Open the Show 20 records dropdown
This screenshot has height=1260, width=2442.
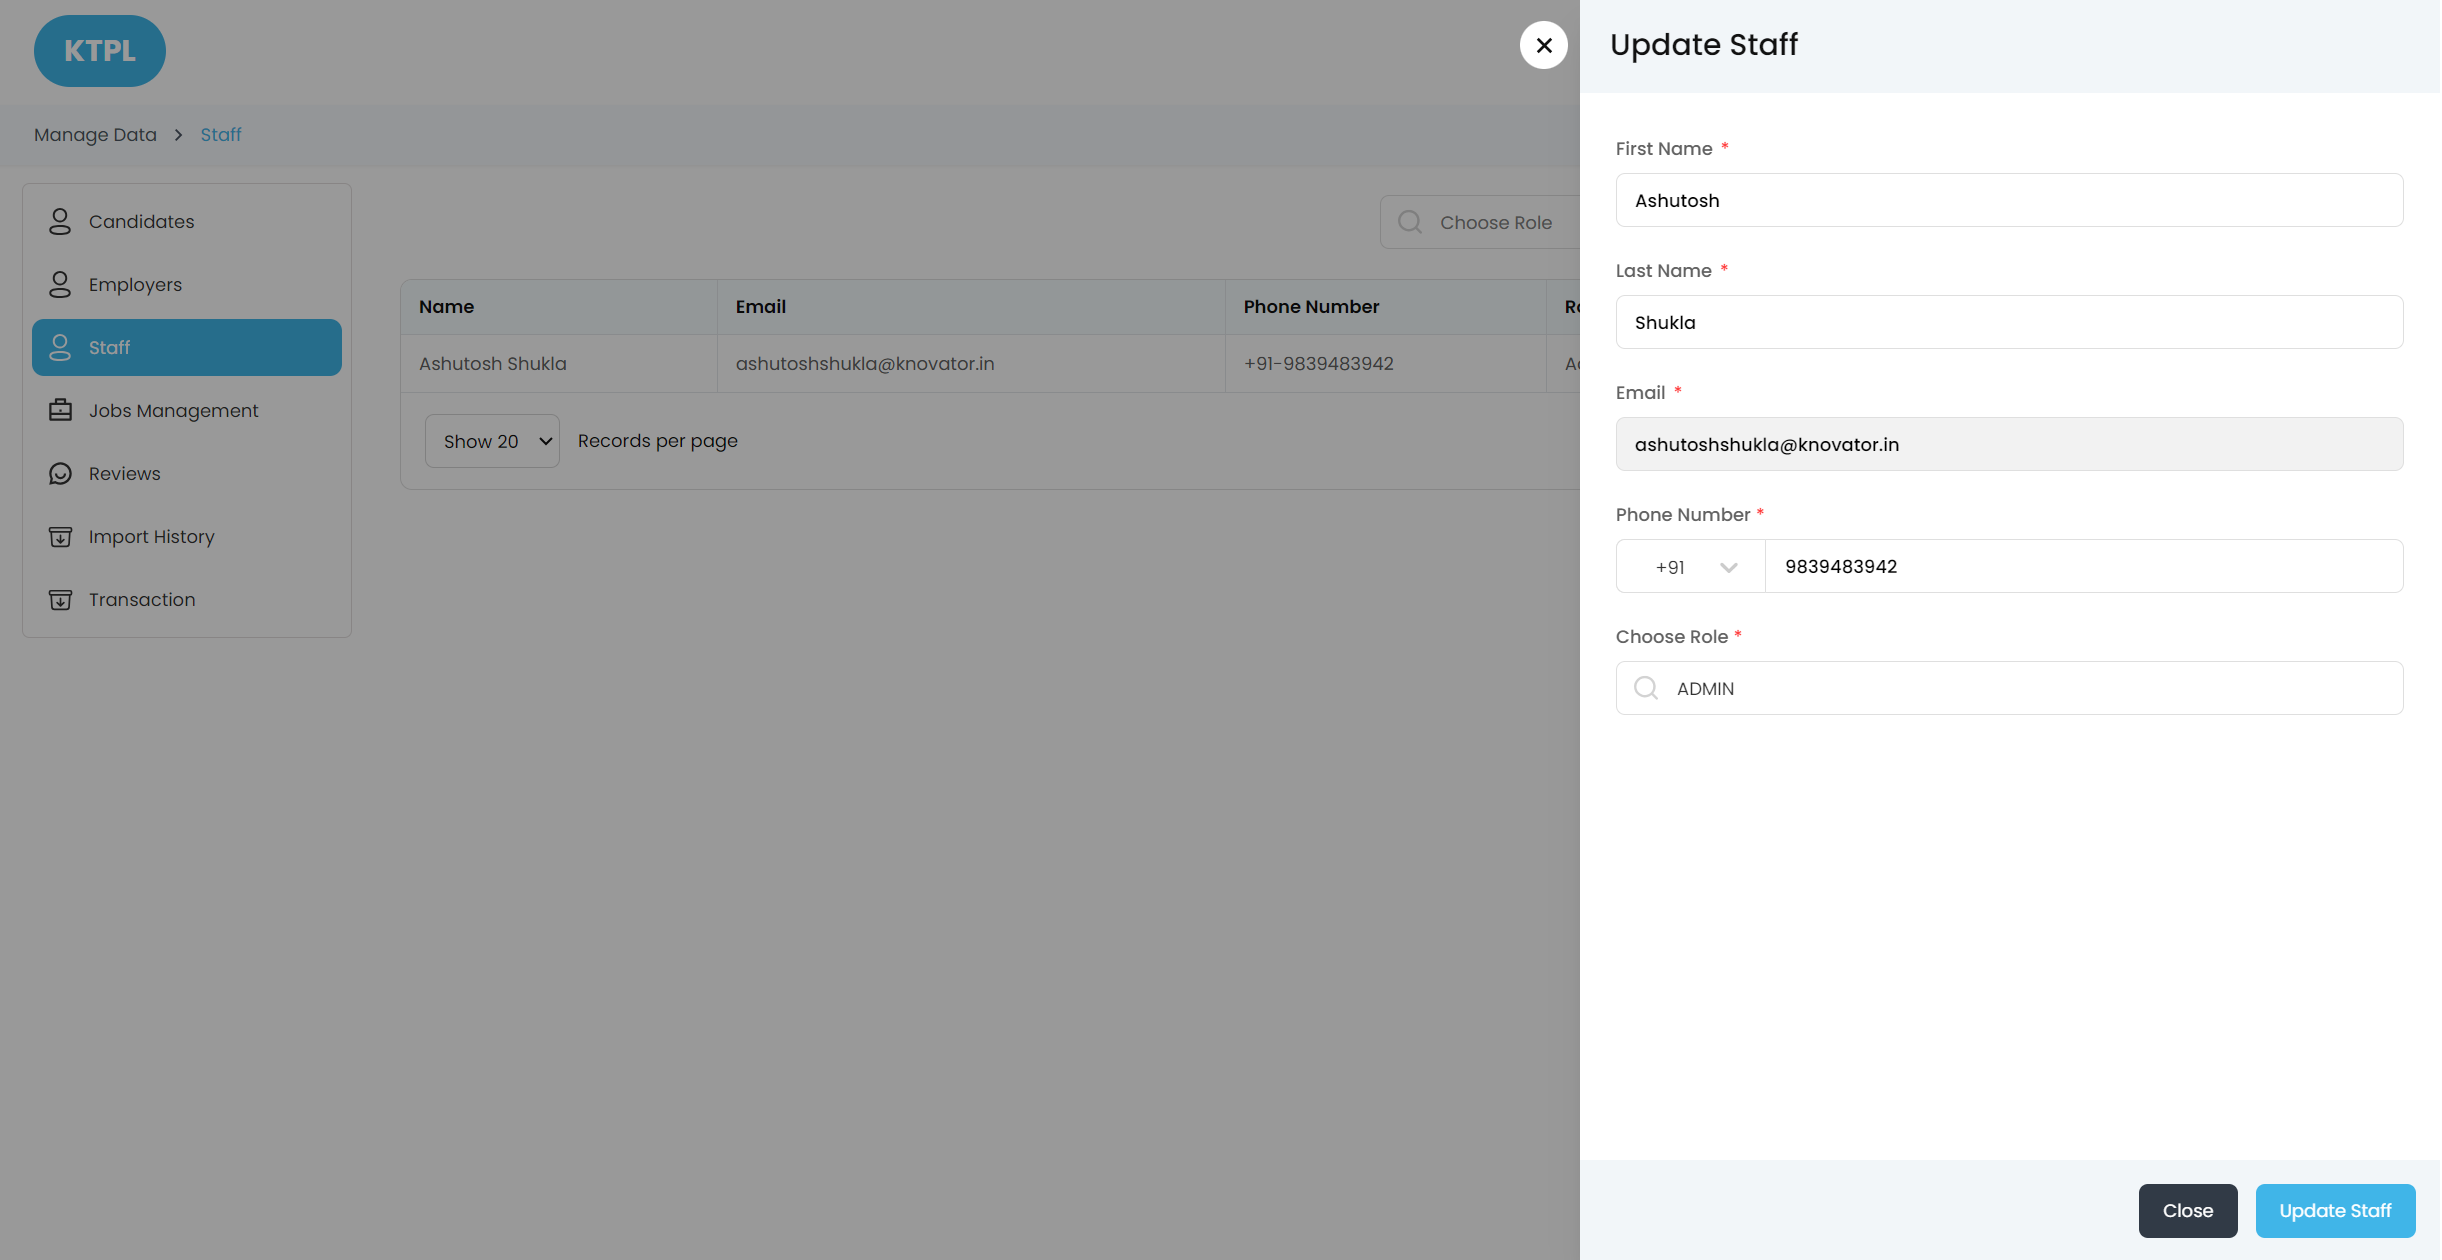point(492,441)
